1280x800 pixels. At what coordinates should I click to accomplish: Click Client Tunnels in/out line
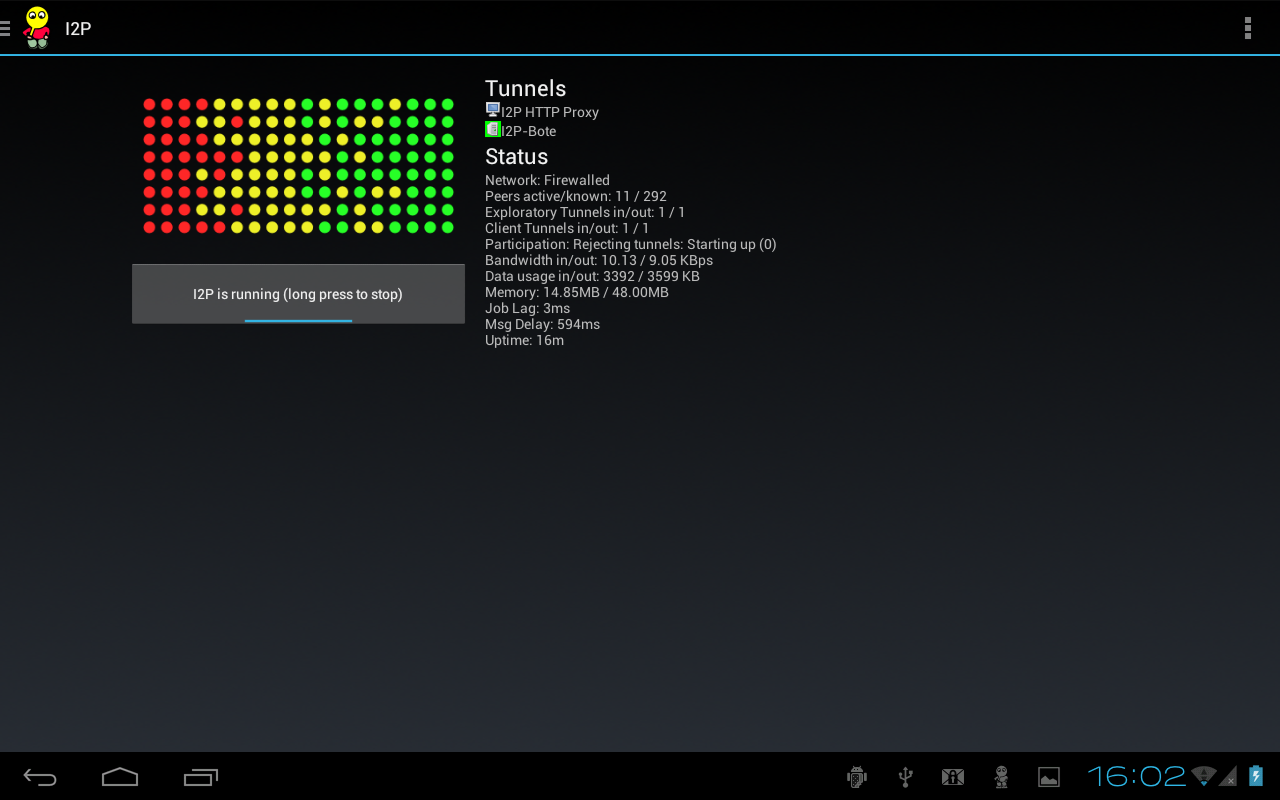[567, 228]
